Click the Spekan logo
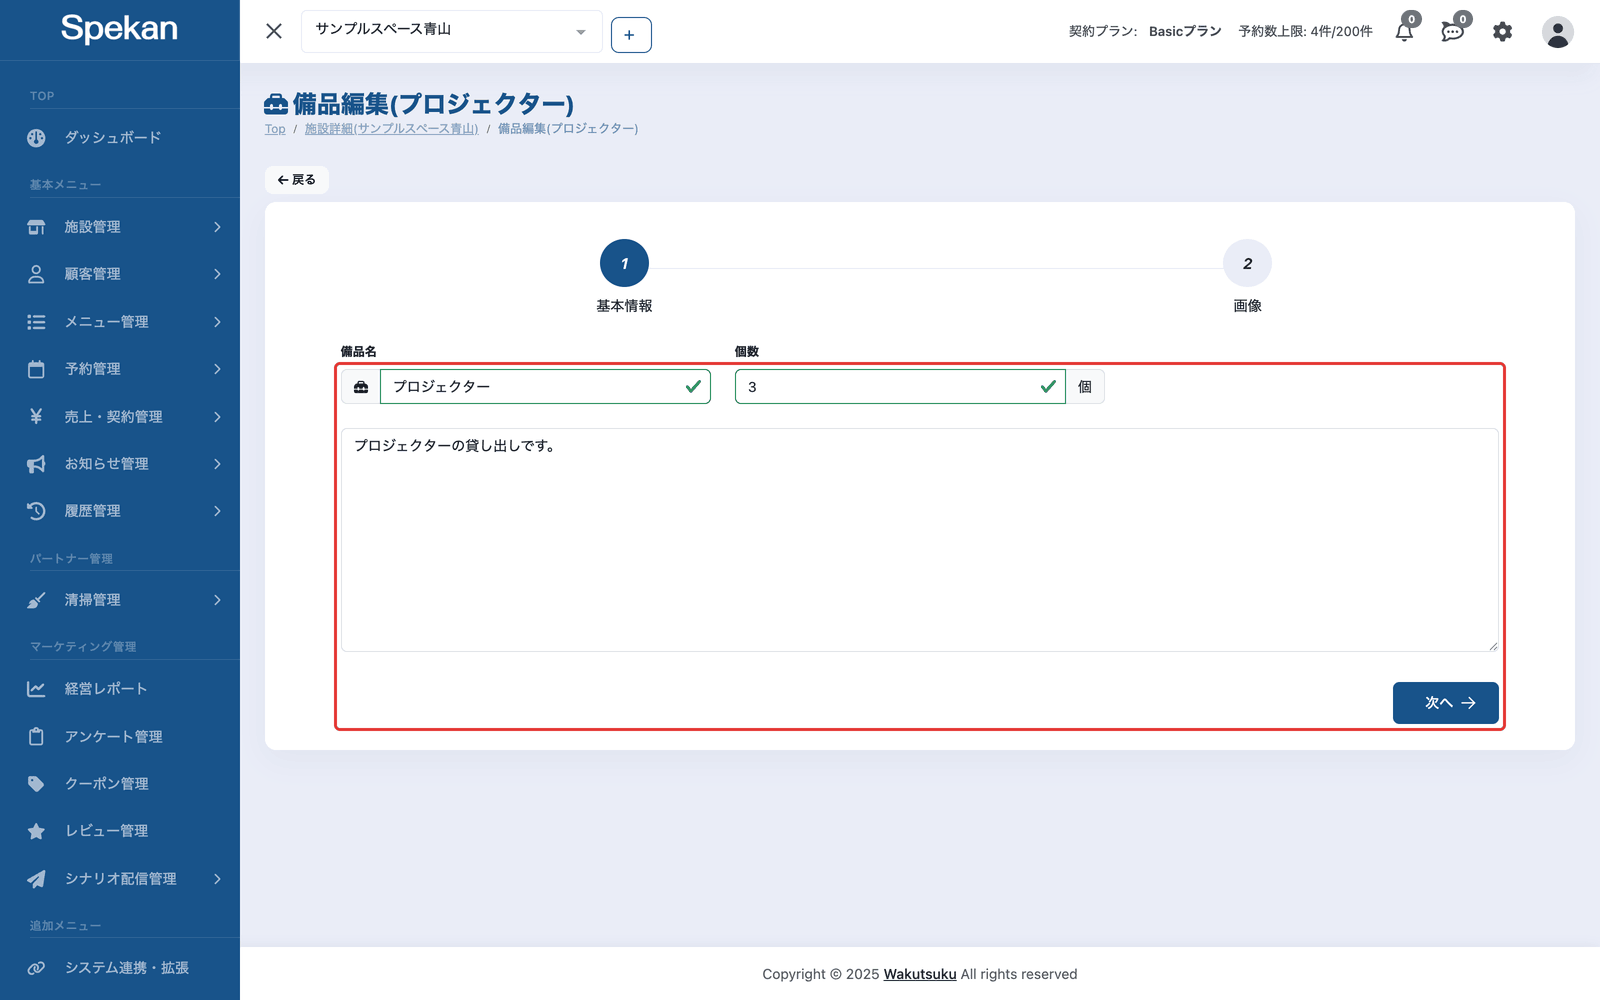This screenshot has height=1000, width=1600. (119, 28)
